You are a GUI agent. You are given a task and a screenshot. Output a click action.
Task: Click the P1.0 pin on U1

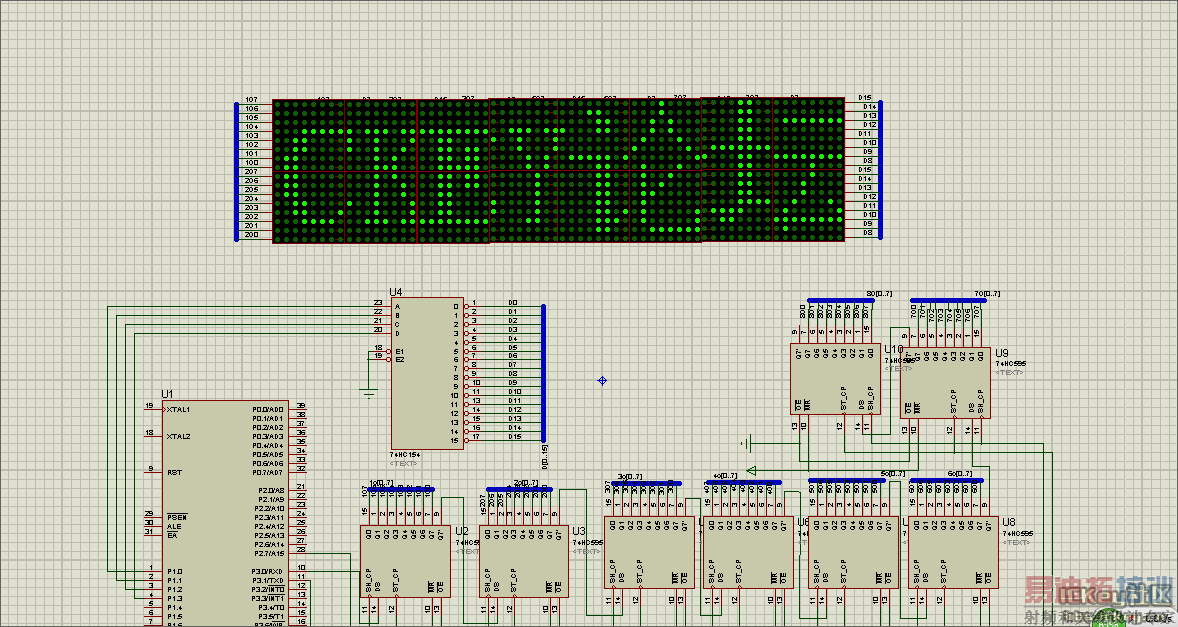click(174, 571)
